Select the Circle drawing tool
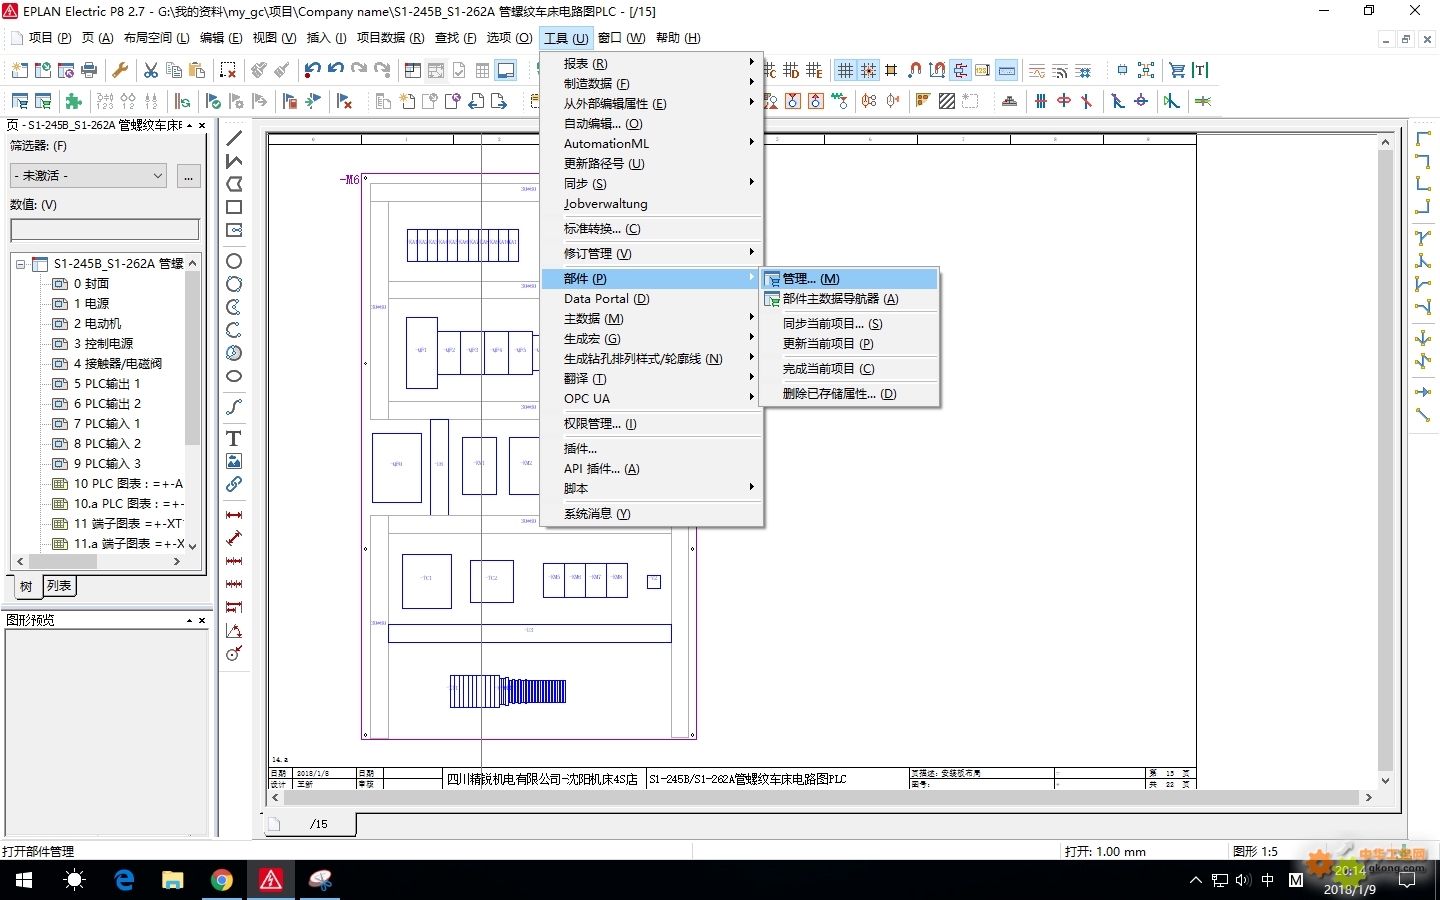The image size is (1440, 900). click(x=234, y=261)
